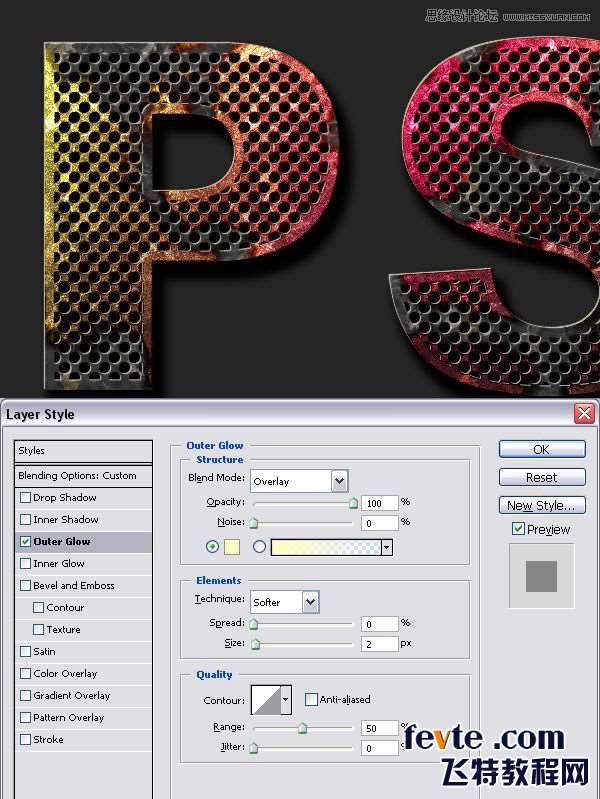Enable the Gradient Overlay checkbox
Image resolution: width=600 pixels, height=799 pixels.
coord(25,695)
